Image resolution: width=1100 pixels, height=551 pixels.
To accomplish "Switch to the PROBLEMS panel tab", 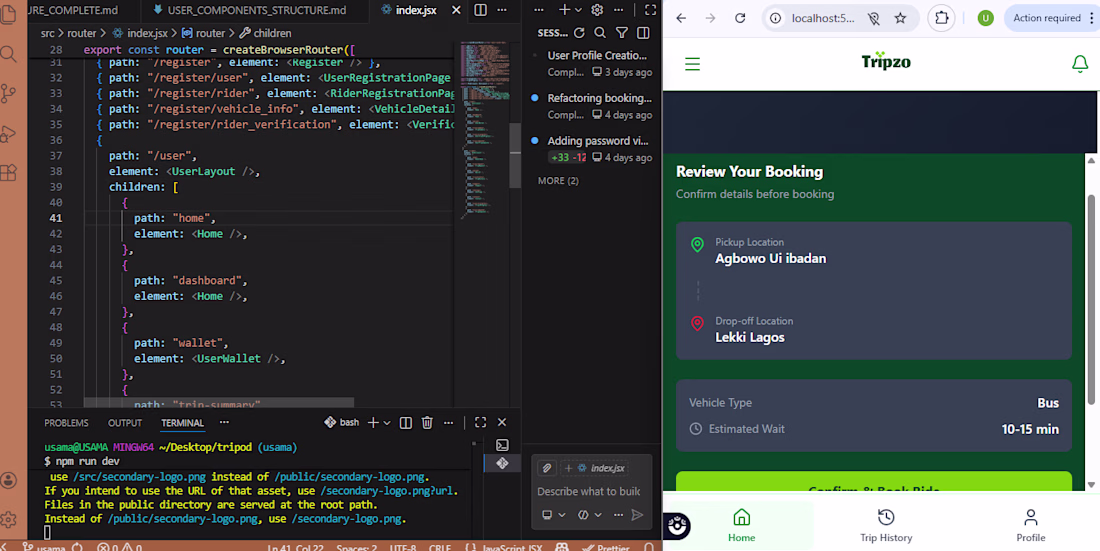I will (x=66, y=423).
